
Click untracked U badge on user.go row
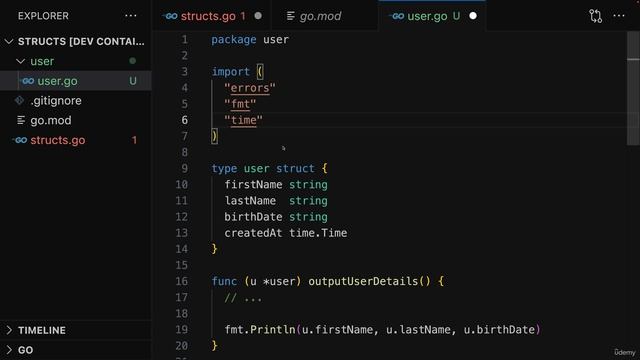[x=133, y=81]
